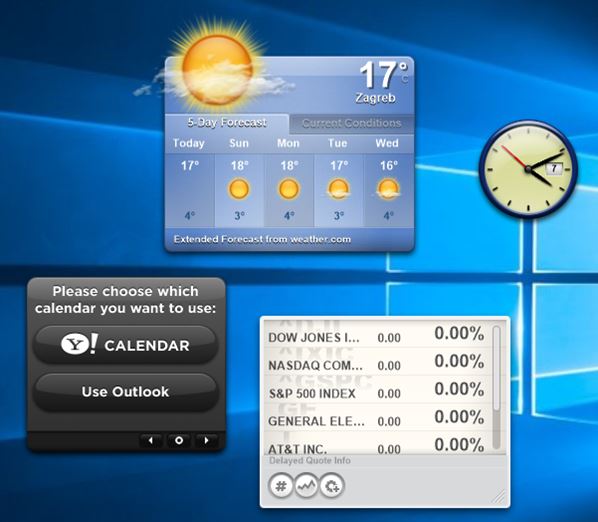
Task: Select the Sun forecast sun icon
Action: (x=239, y=189)
